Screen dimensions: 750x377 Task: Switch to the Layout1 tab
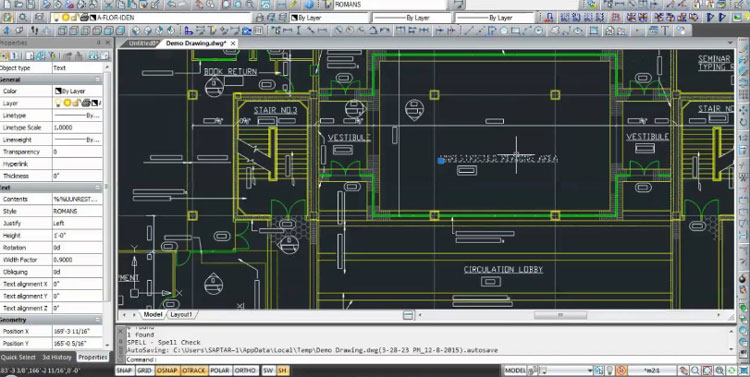click(x=181, y=314)
